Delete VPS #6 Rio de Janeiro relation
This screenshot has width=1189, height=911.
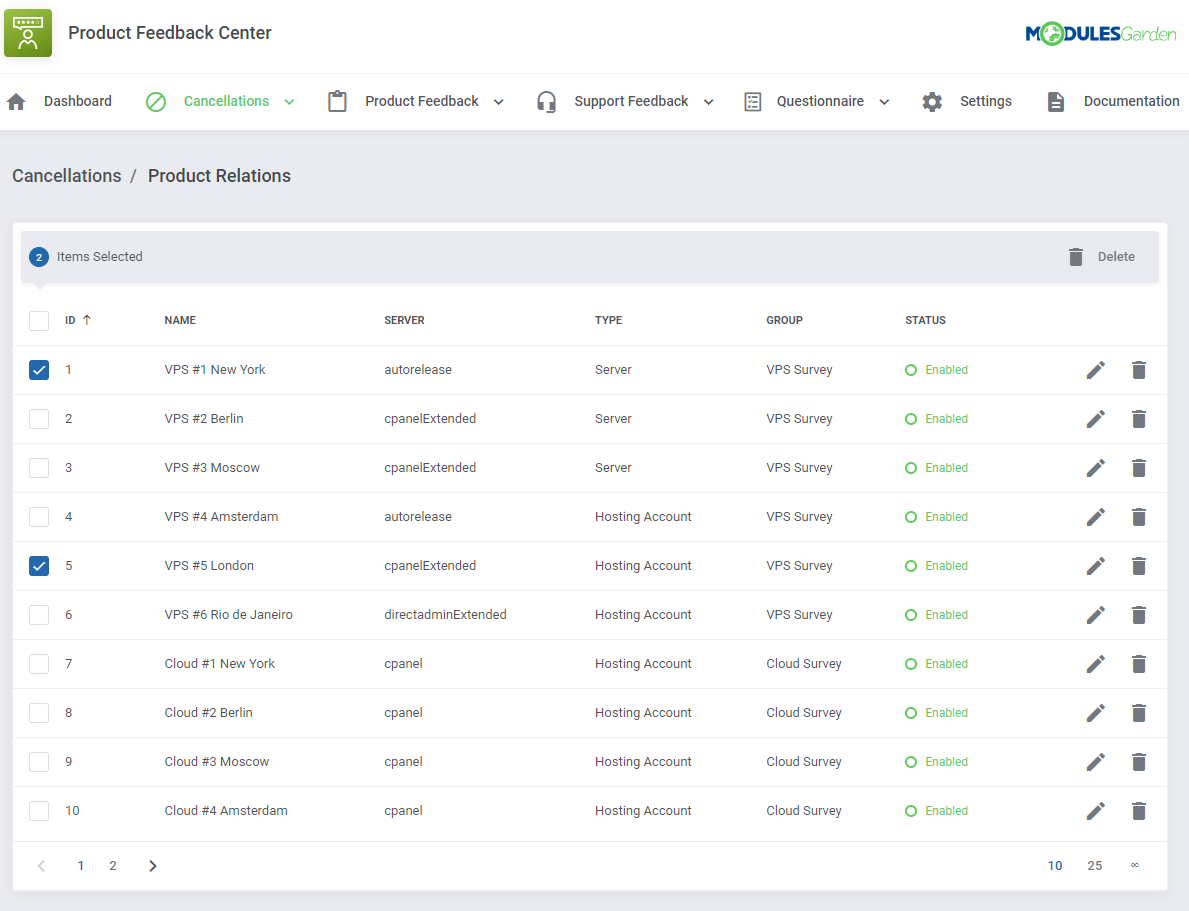tap(1138, 615)
